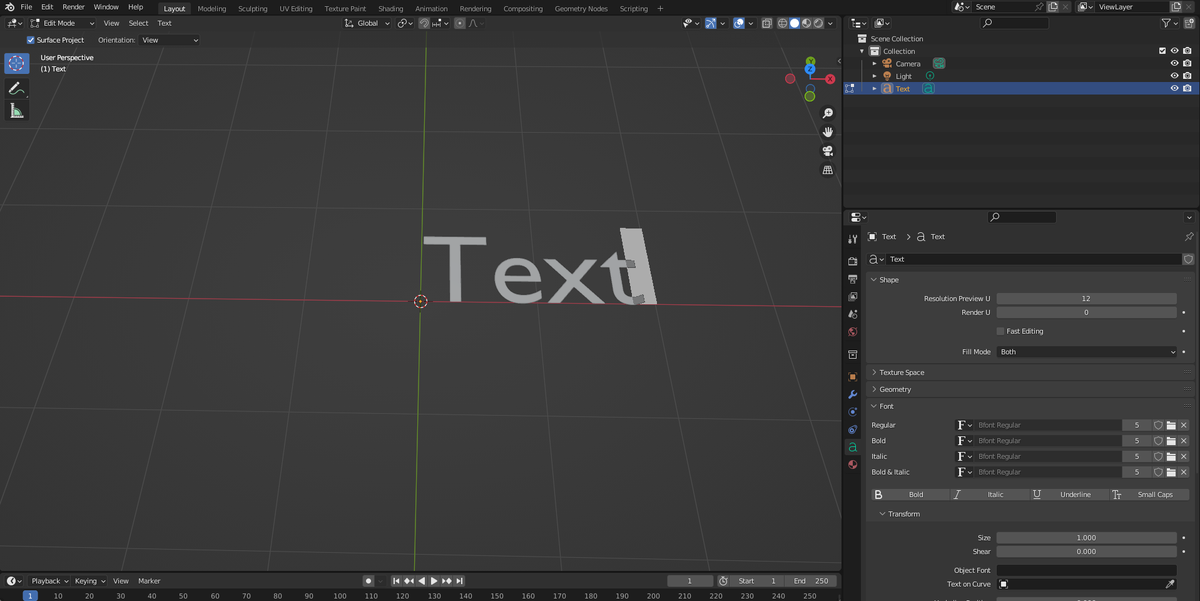Hide the Light object in viewport

click(x=1174, y=76)
